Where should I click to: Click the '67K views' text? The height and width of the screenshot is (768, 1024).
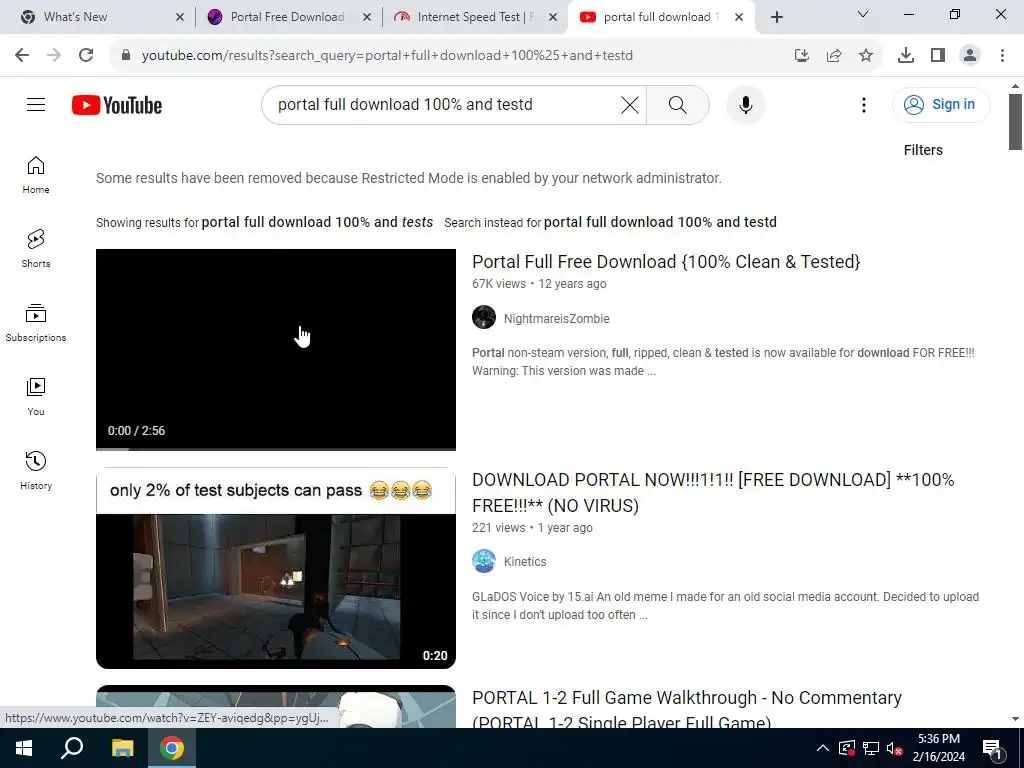(499, 283)
